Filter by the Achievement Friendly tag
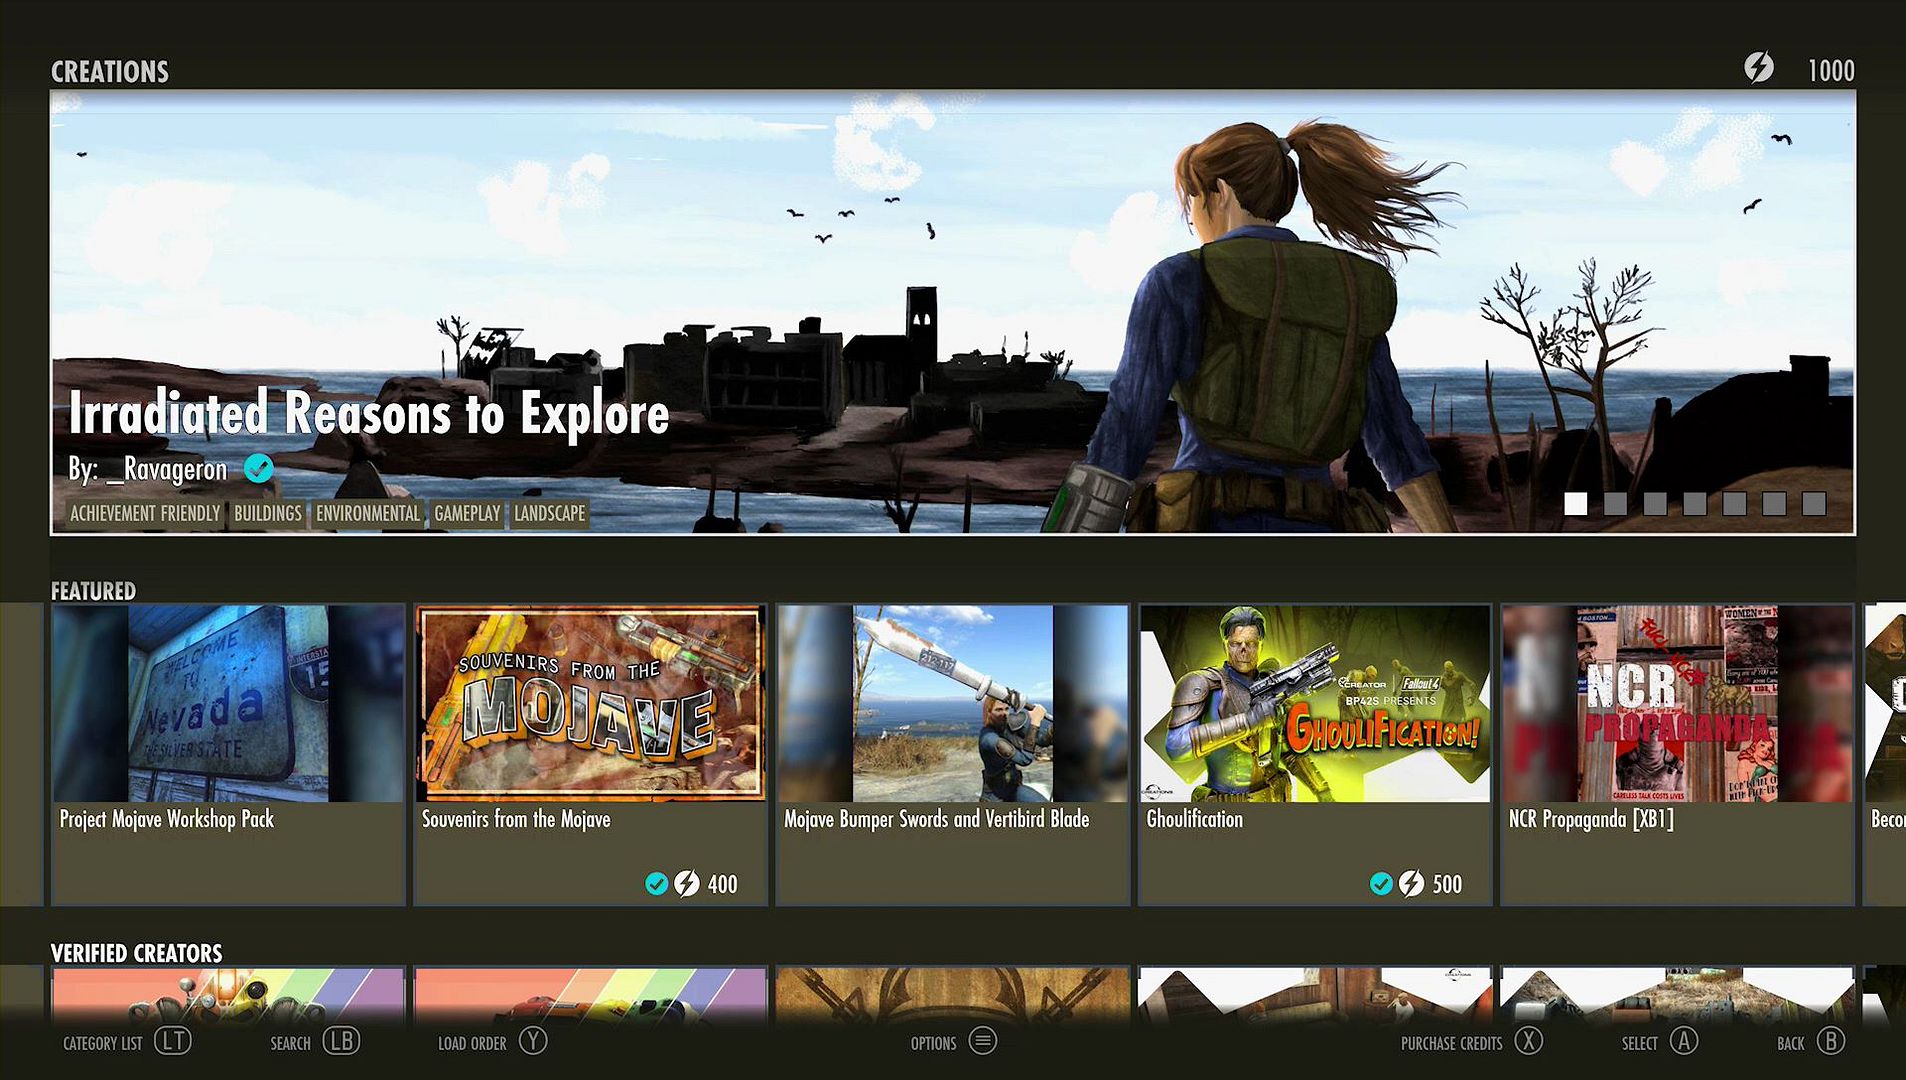Viewport: 1906px width, 1080px height. tap(144, 514)
